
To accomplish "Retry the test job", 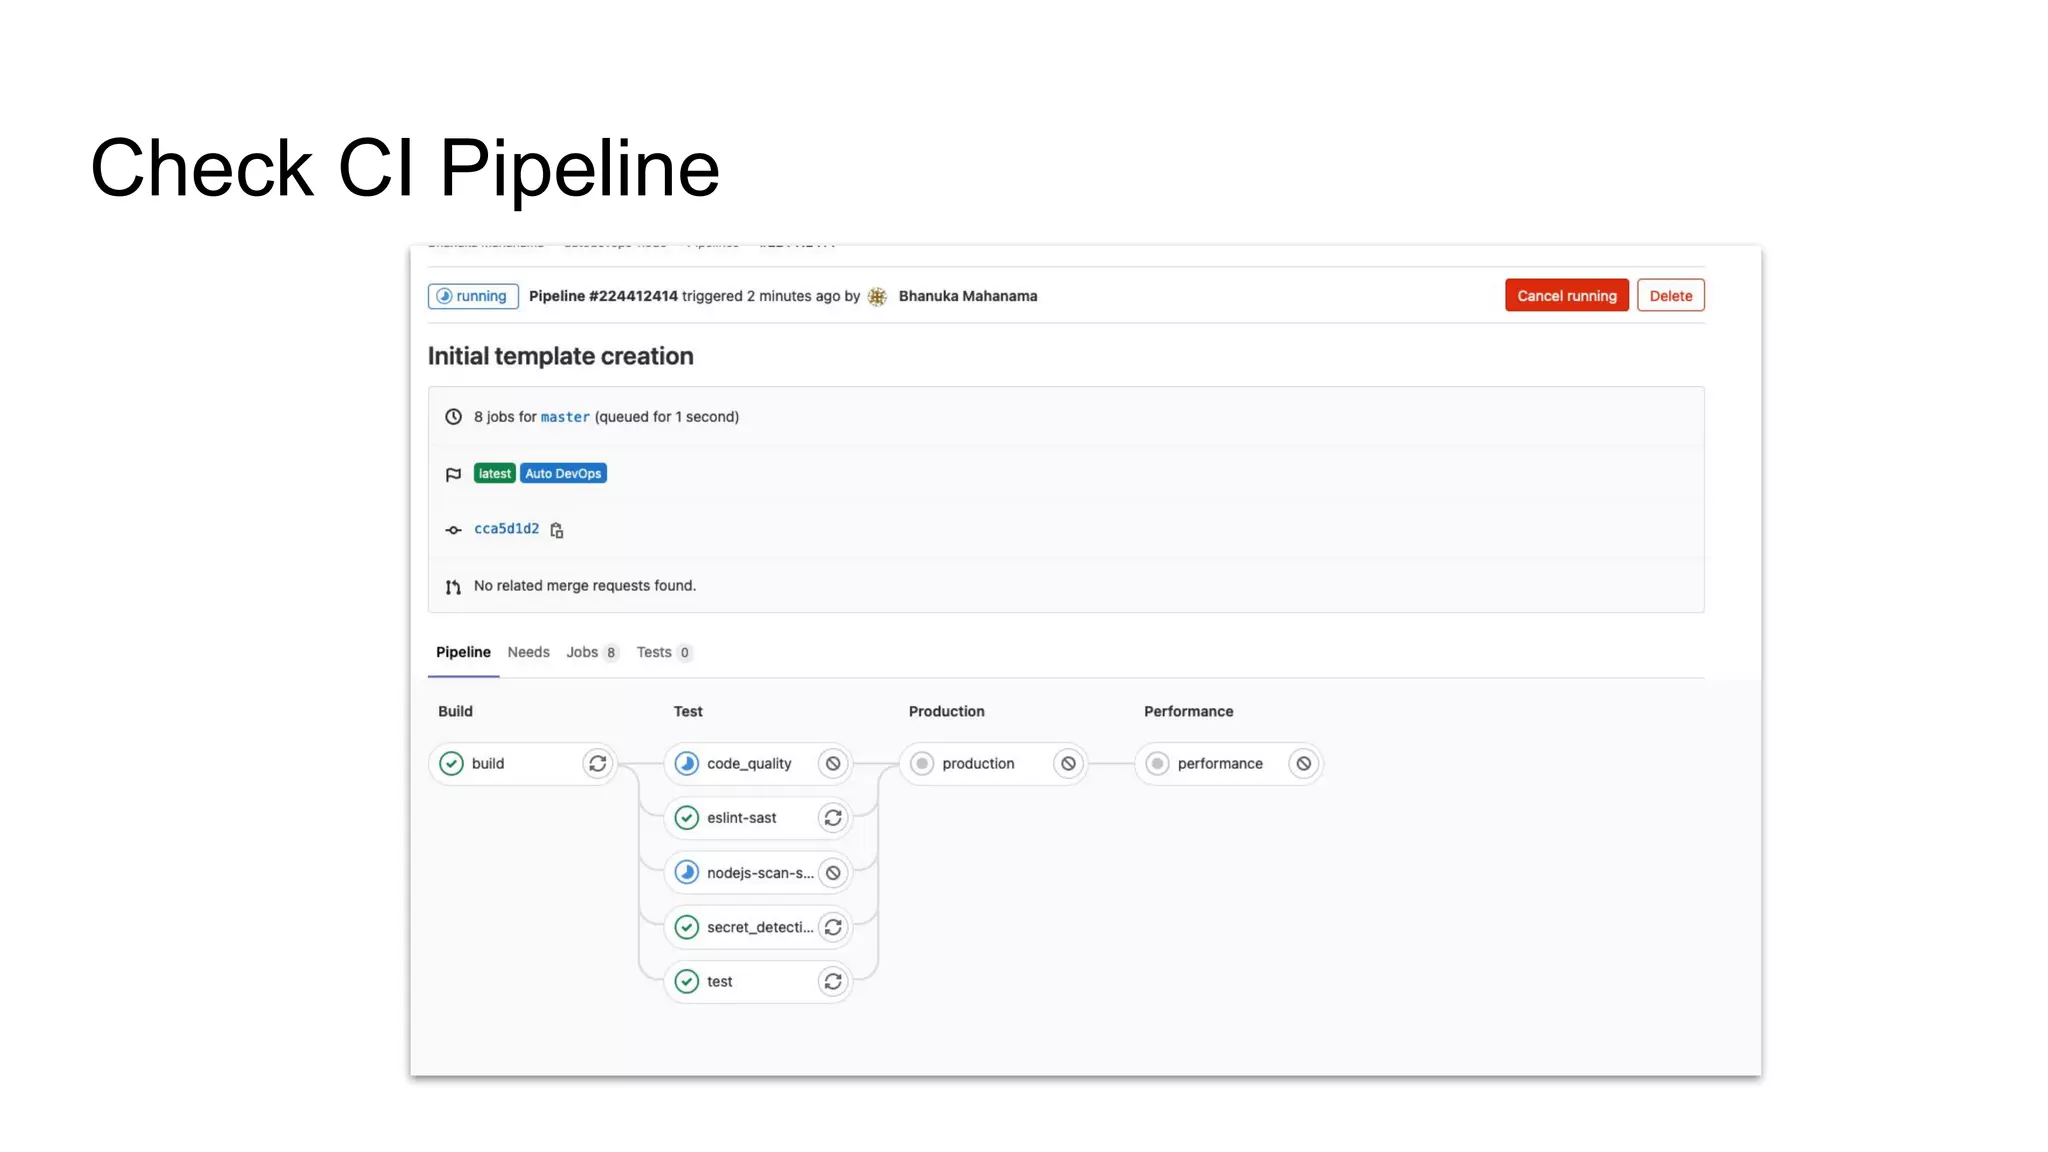I will pos(833,982).
